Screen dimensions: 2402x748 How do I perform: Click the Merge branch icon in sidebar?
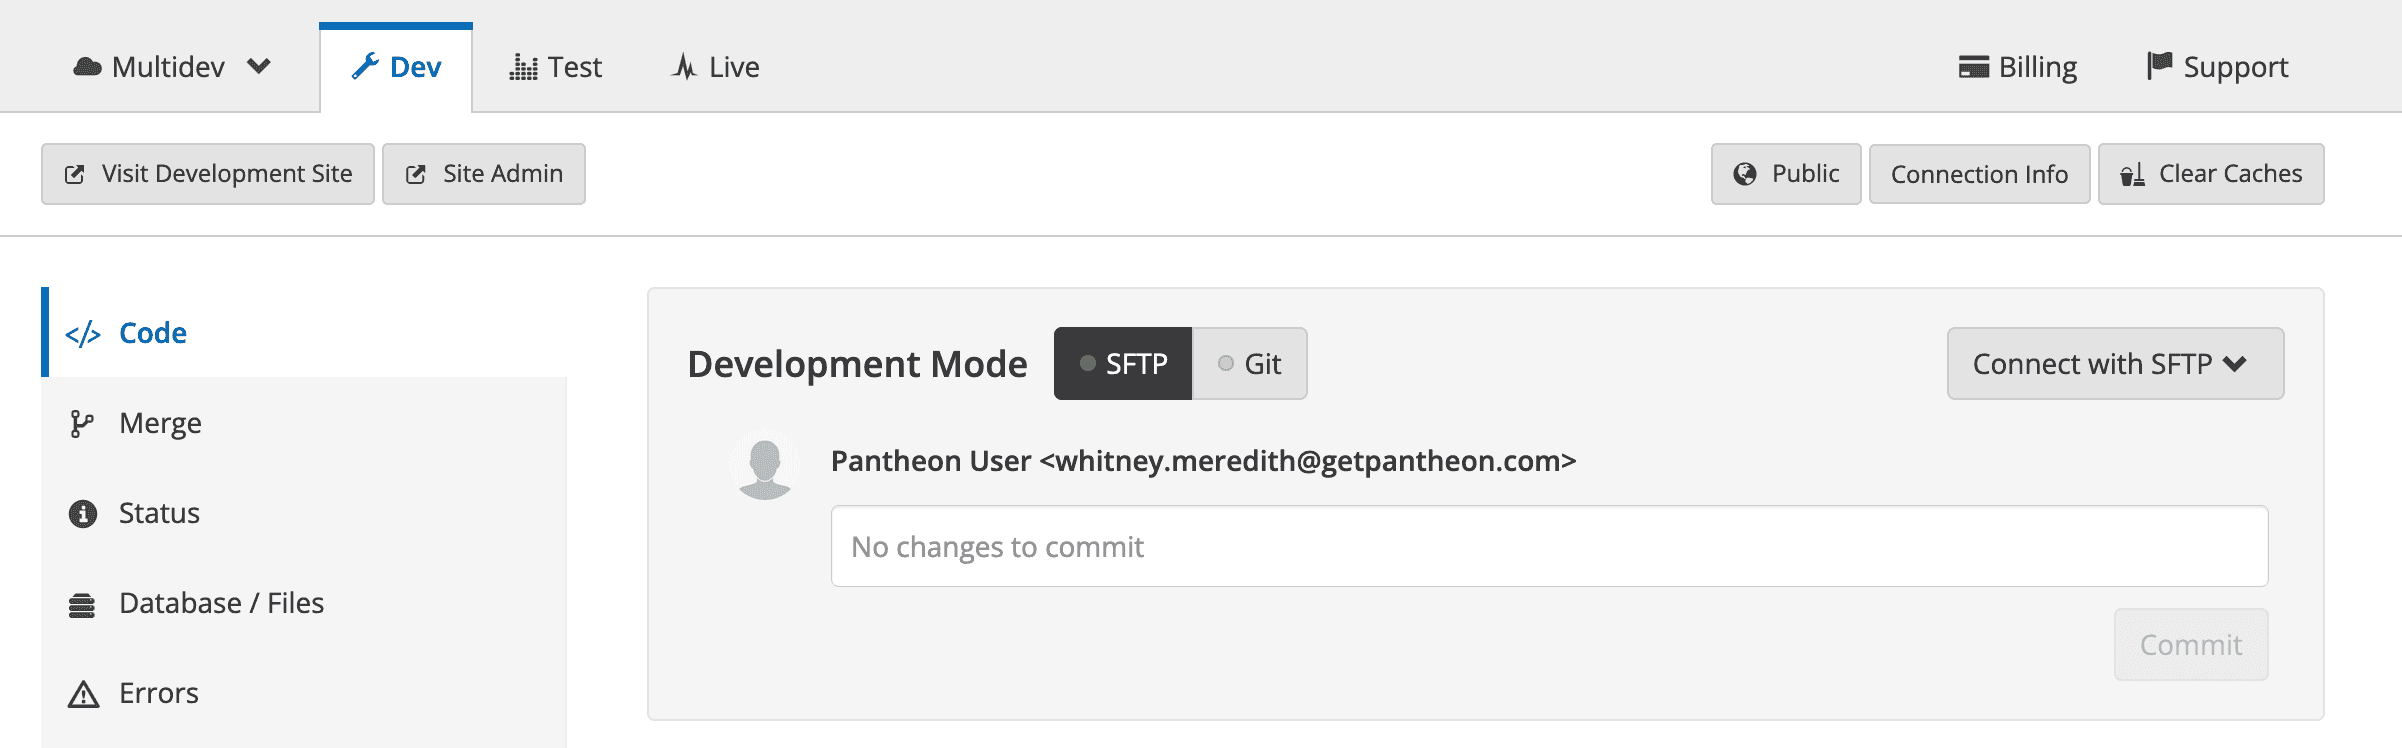pyautogui.click(x=82, y=422)
